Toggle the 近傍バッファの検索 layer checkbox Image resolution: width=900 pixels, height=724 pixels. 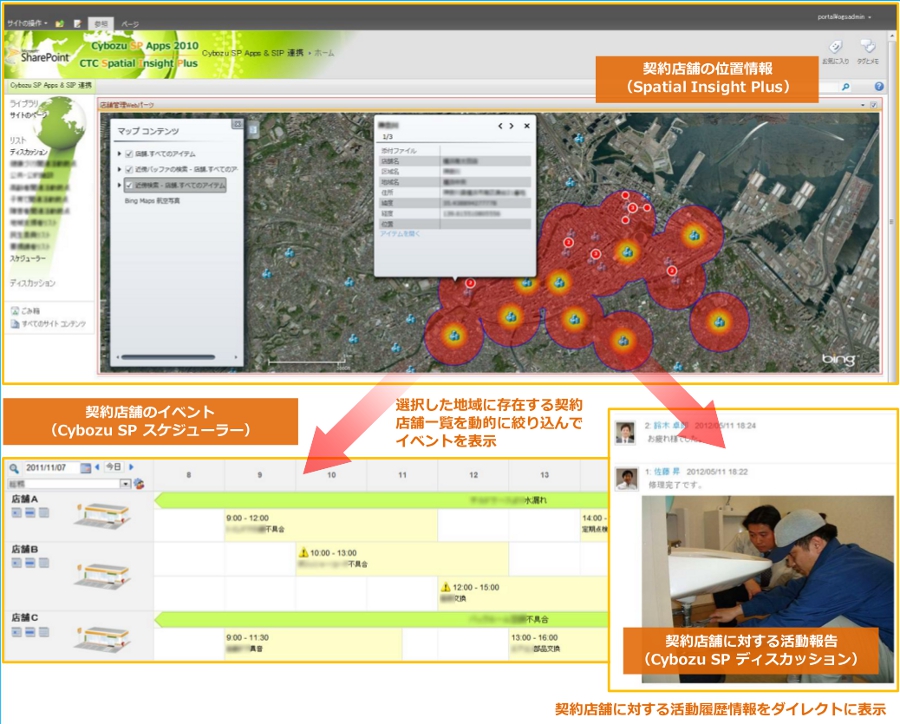129,169
